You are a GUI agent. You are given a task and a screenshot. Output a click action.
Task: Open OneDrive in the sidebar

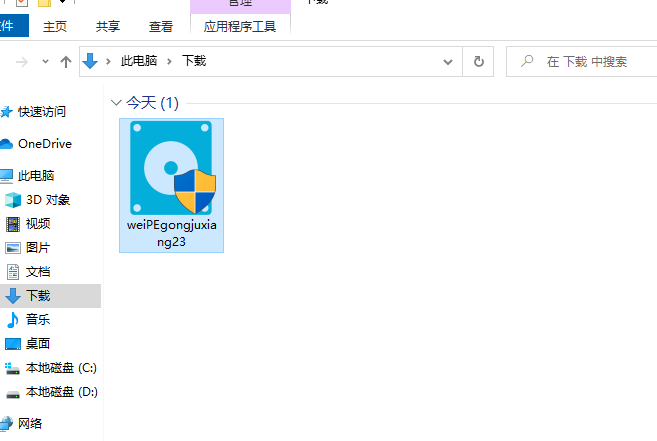click(45, 144)
